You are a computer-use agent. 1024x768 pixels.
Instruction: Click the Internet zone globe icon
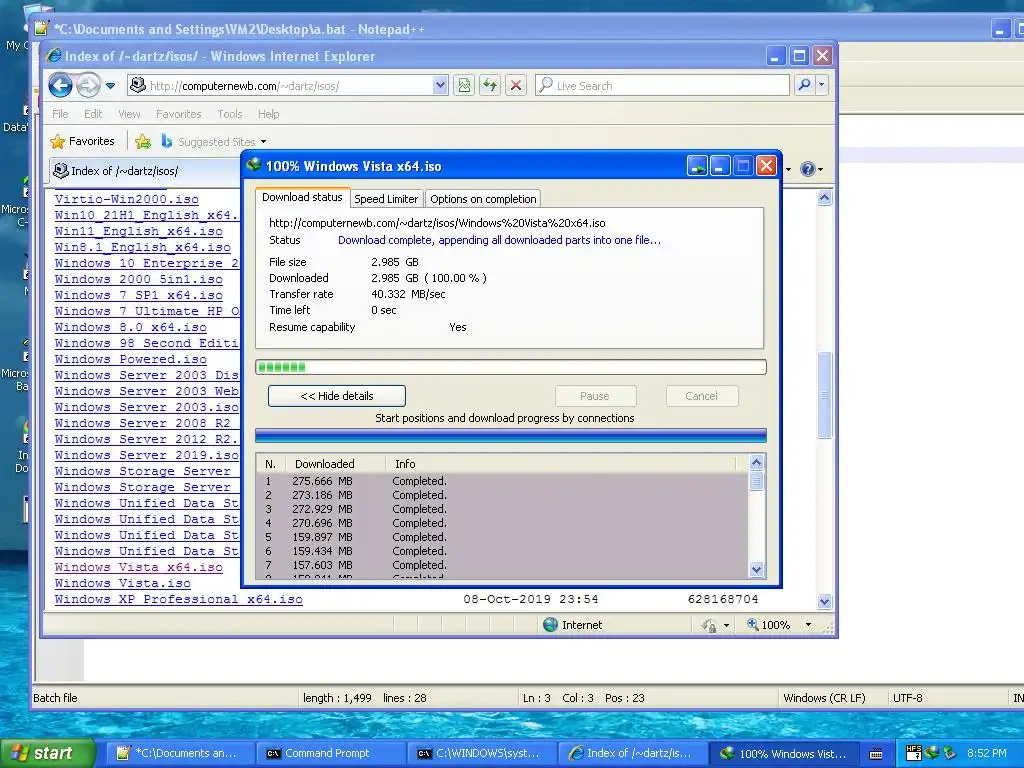tap(551, 625)
